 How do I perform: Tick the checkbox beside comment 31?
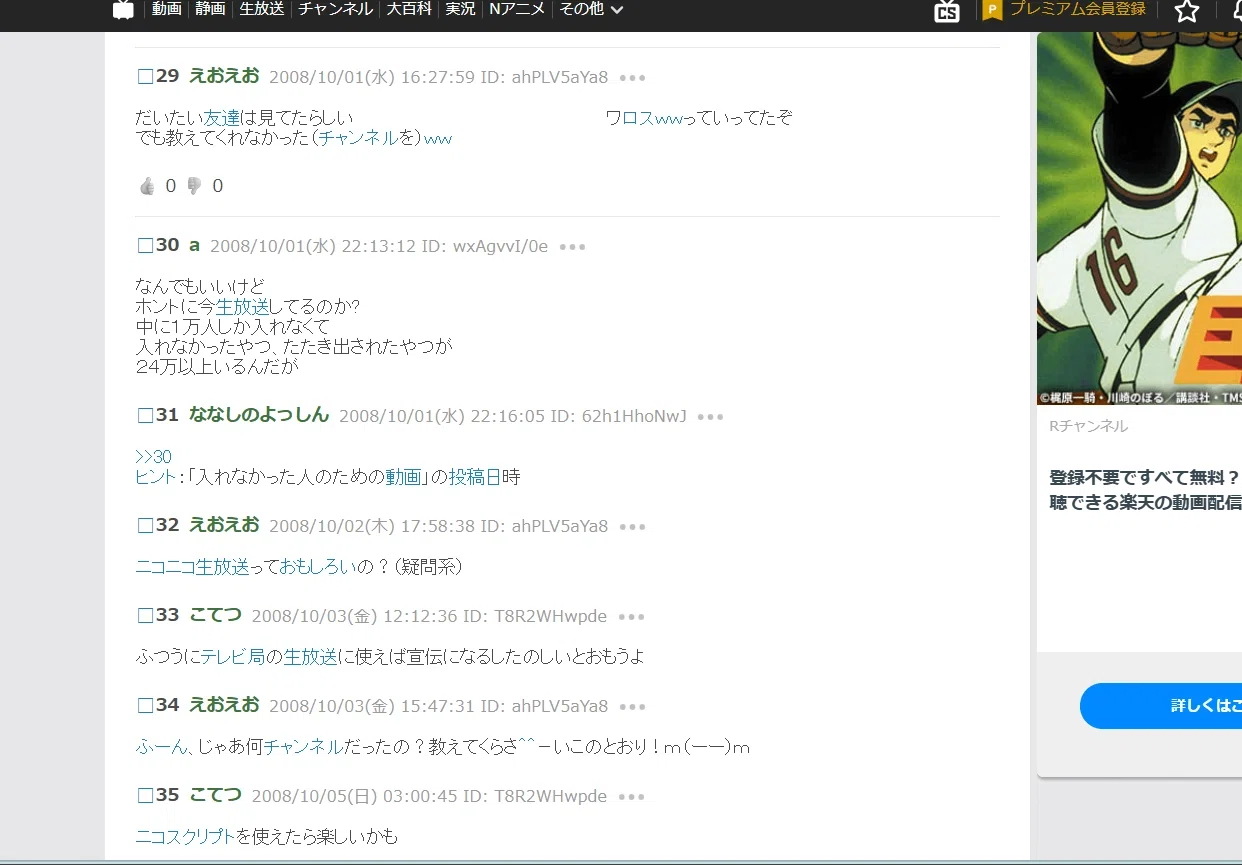pyautogui.click(x=145, y=416)
